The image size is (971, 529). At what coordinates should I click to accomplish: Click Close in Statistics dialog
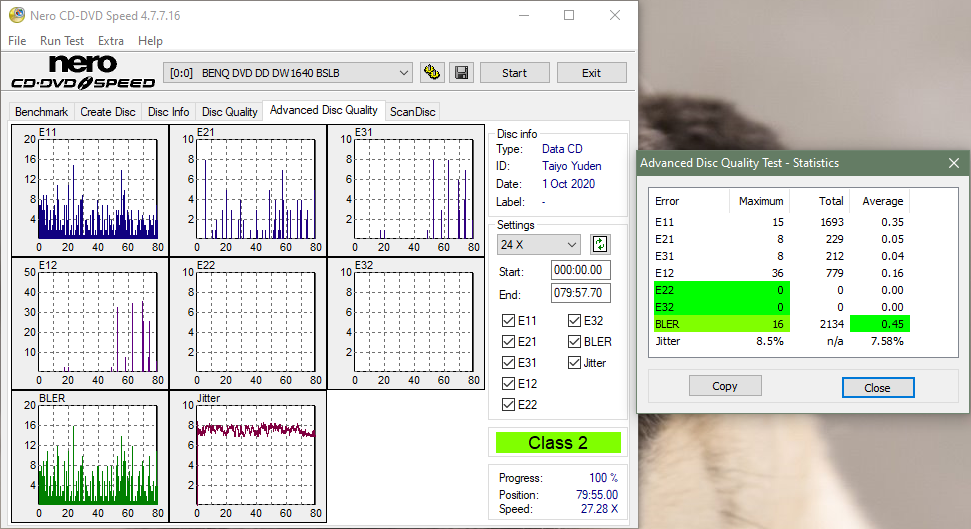877,388
